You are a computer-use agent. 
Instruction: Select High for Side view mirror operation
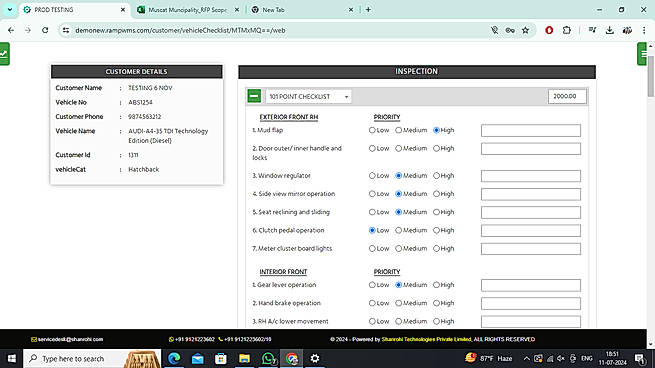436,194
